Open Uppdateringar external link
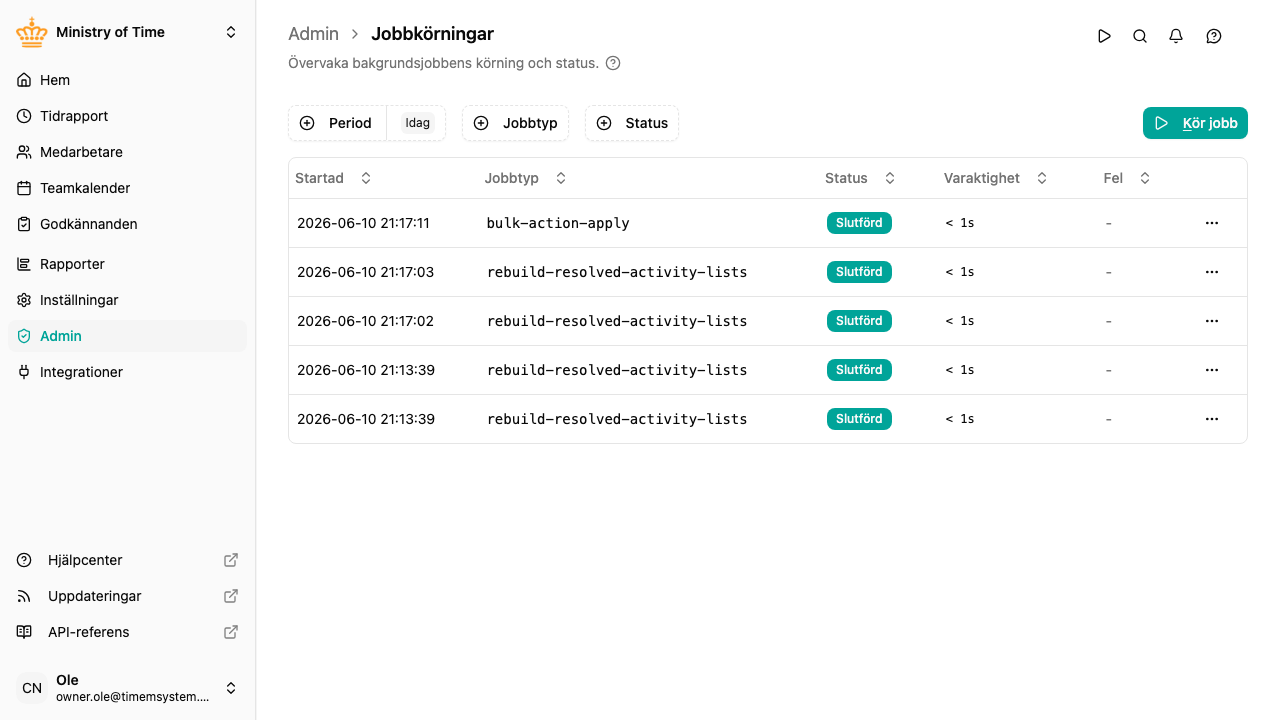1280x720 pixels. 127,596
